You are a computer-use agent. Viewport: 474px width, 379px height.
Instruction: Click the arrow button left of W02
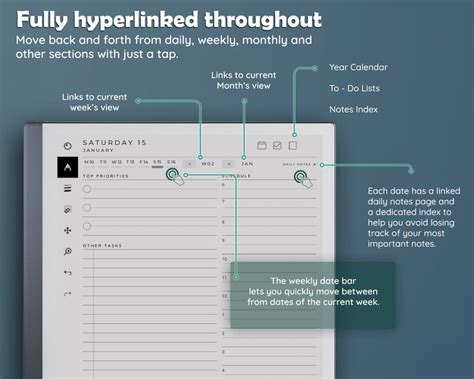(189, 164)
